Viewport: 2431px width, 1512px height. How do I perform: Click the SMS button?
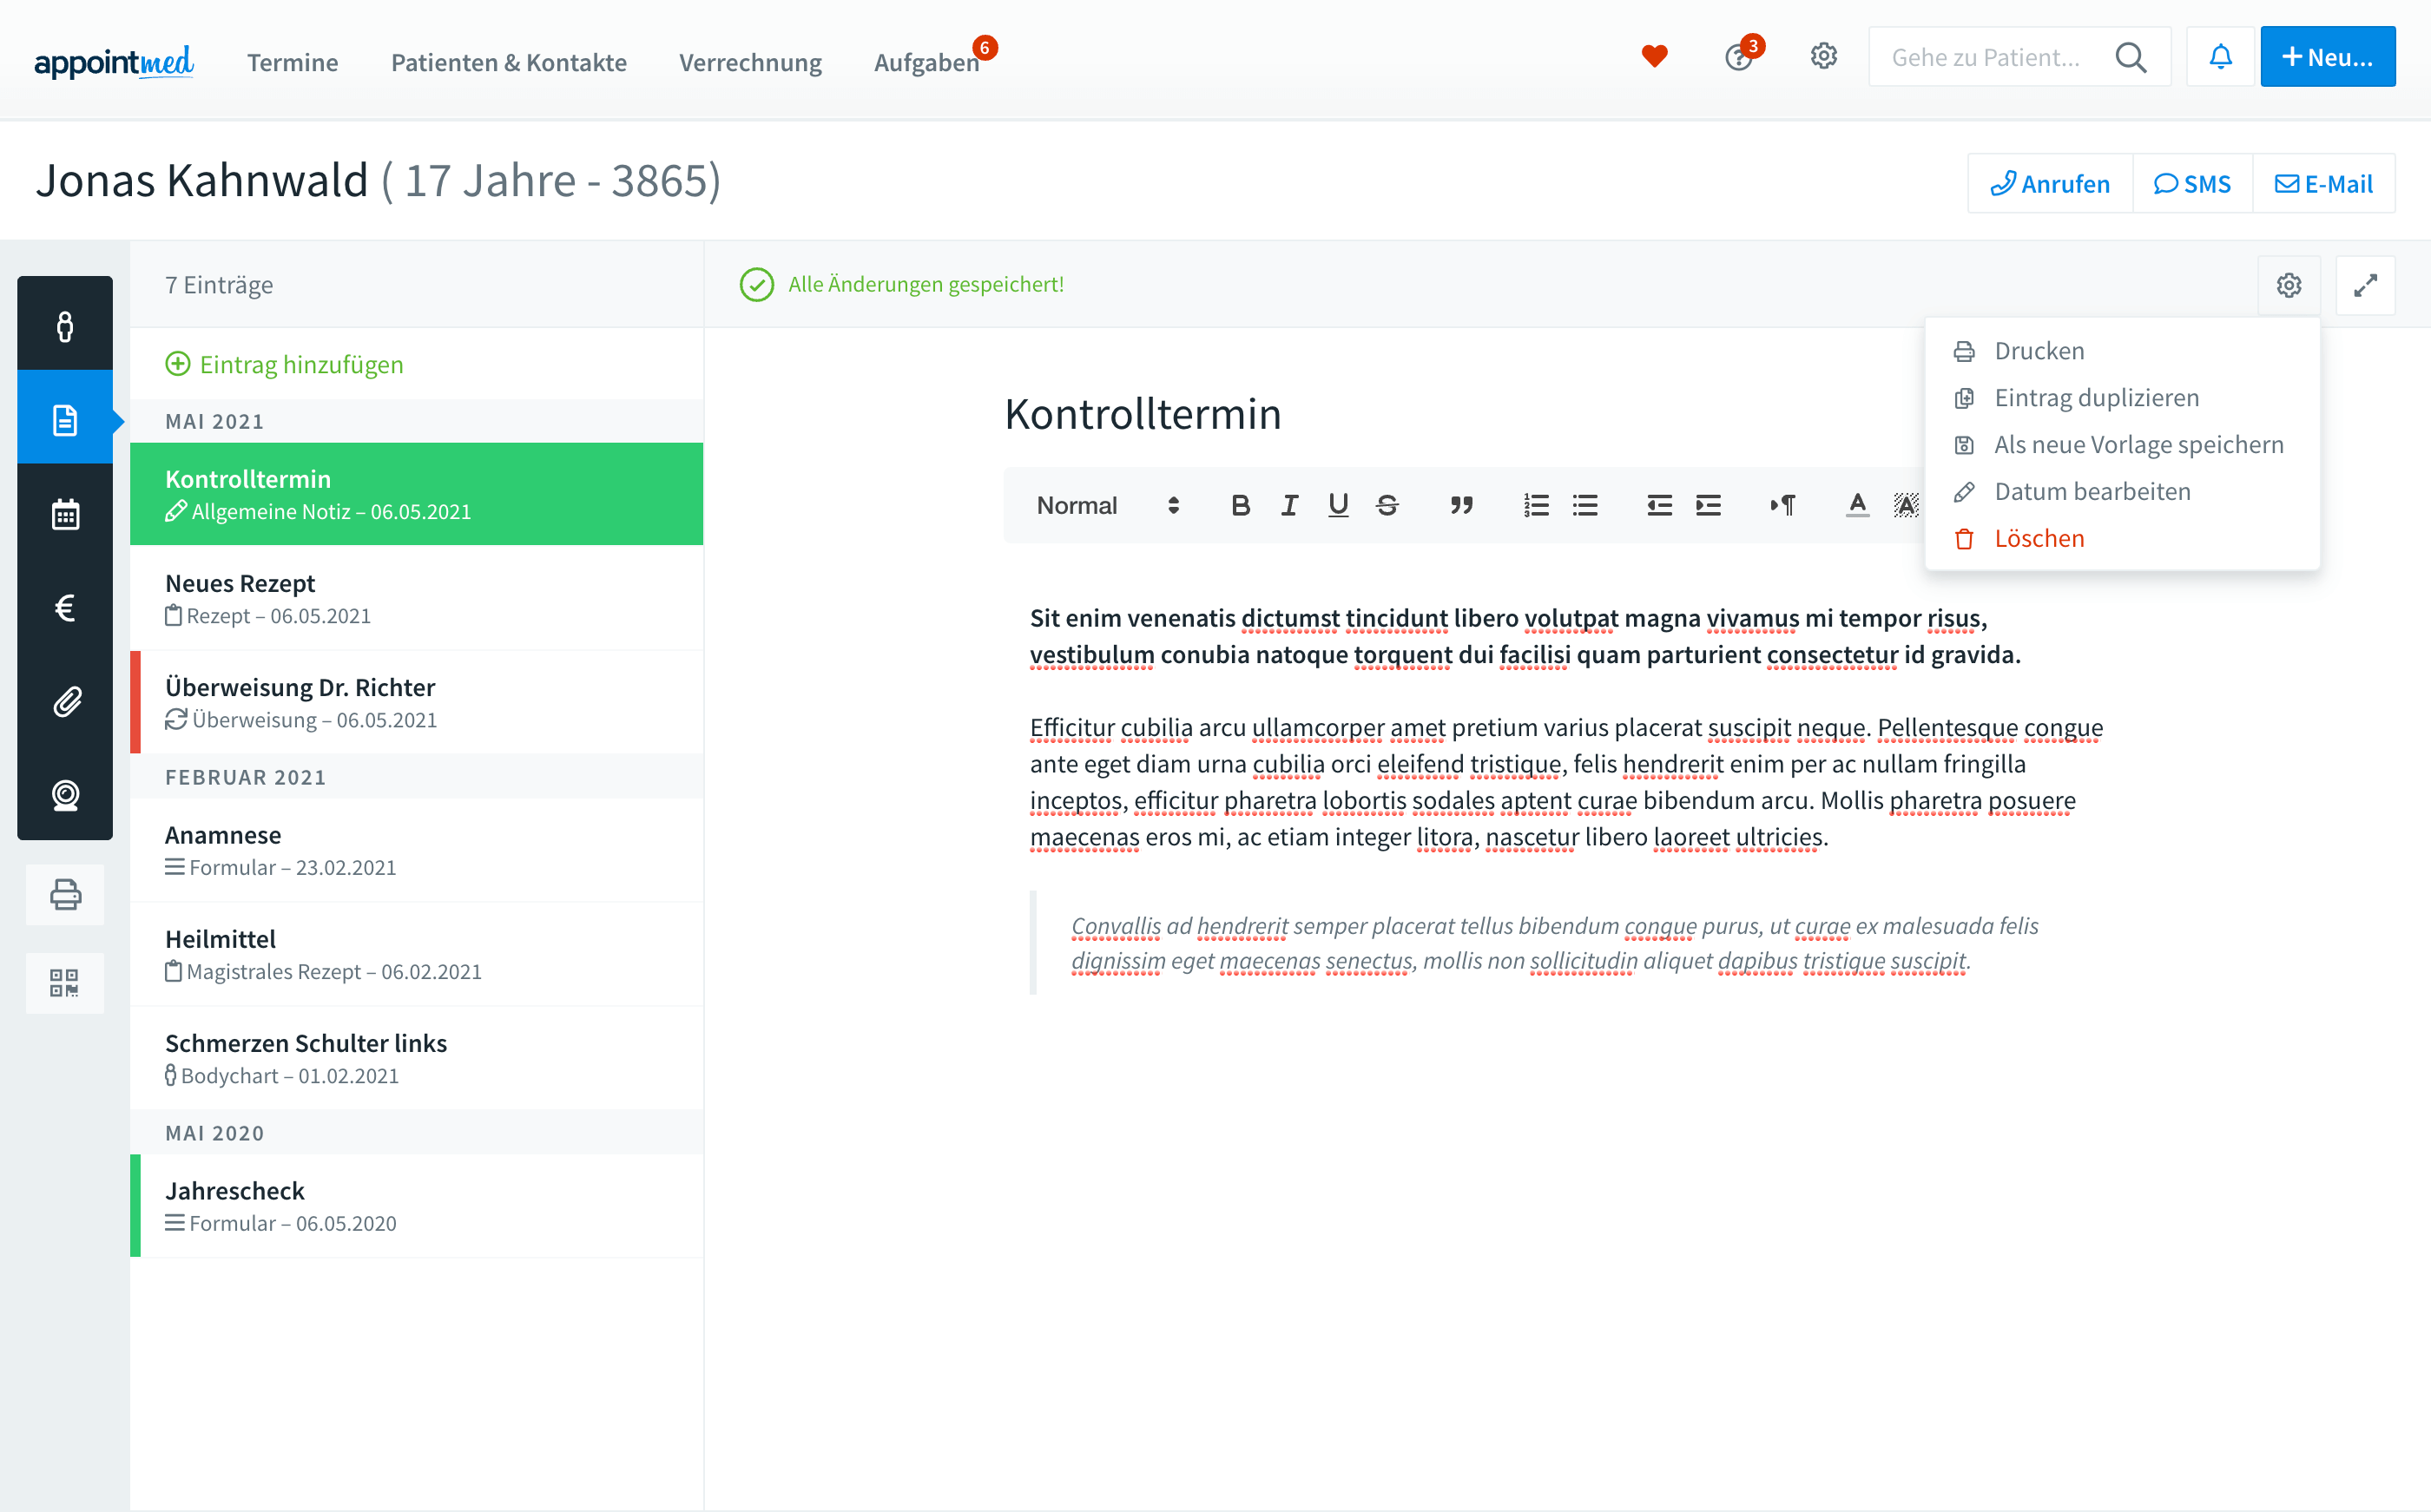(x=2192, y=184)
